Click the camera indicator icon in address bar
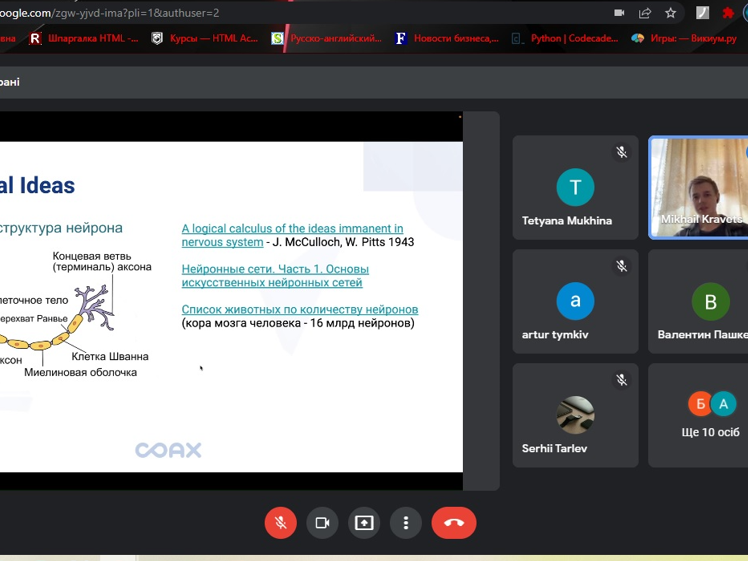 [x=619, y=13]
